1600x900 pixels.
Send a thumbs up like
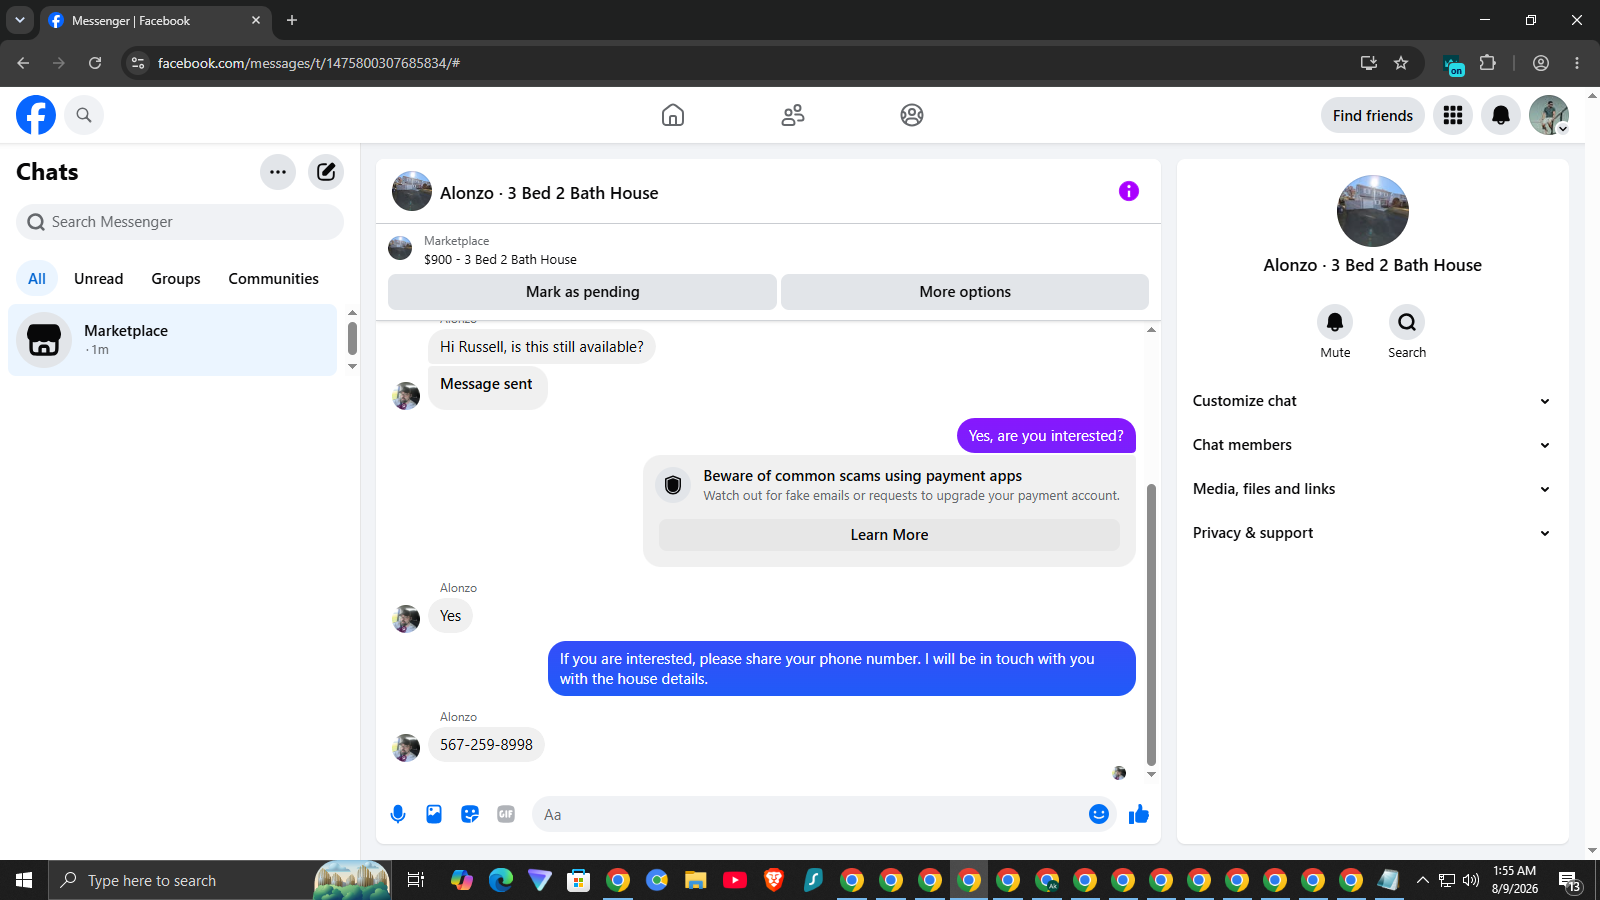pos(1139,814)
